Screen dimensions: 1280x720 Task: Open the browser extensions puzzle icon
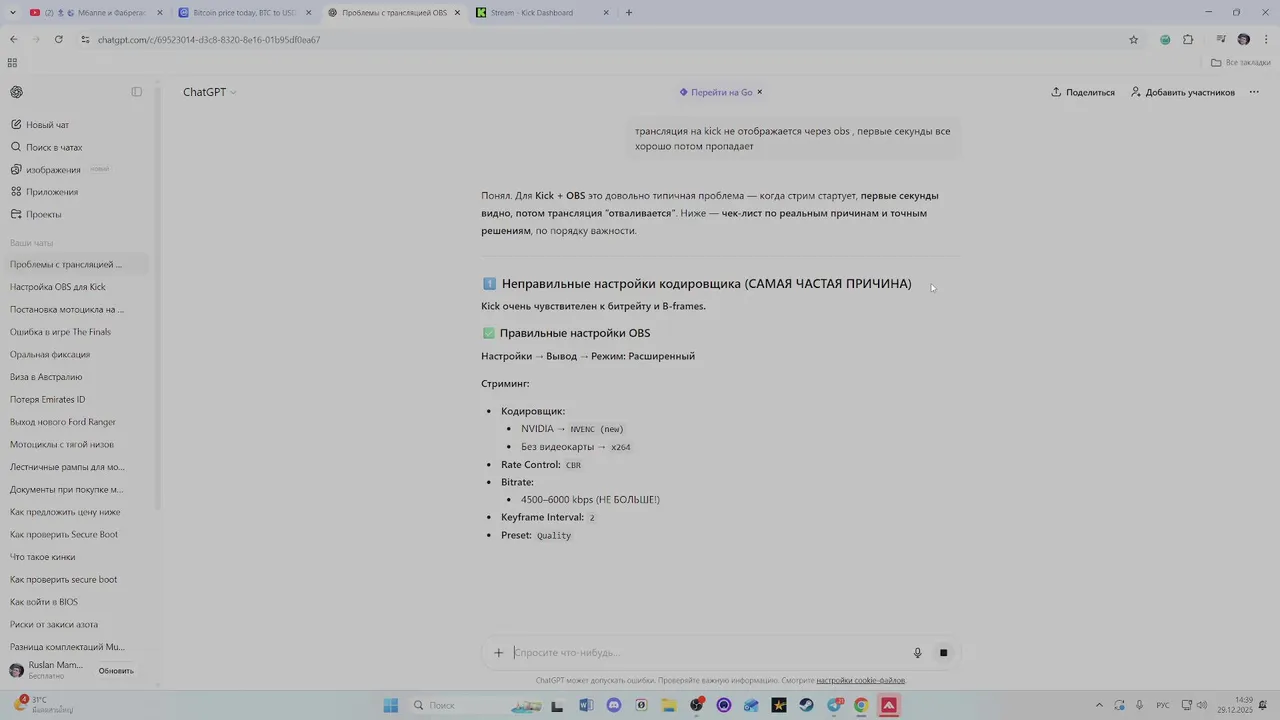point(1188,40)
